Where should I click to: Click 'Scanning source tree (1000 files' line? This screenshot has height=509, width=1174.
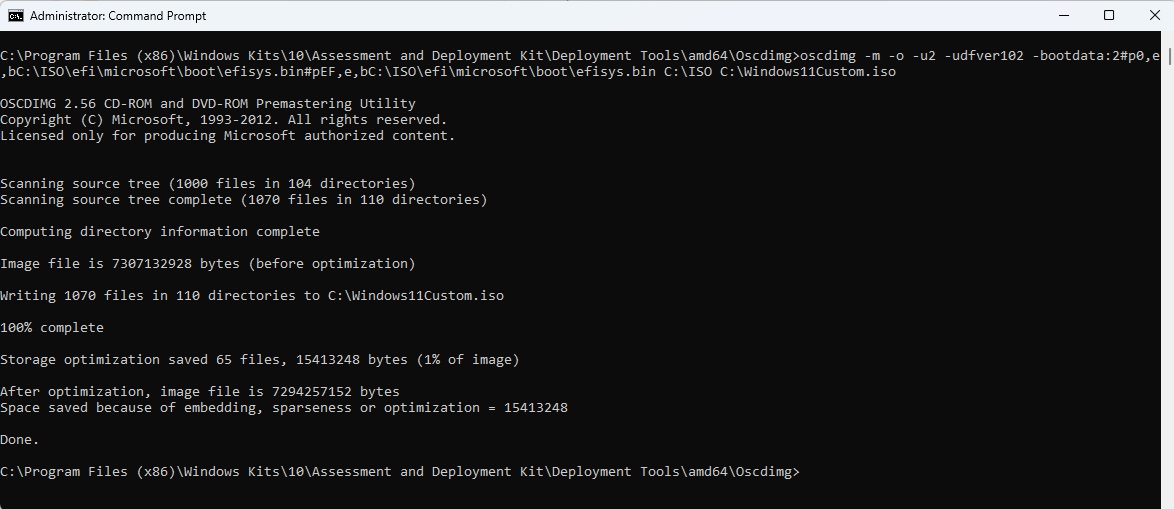pos(207,183)
